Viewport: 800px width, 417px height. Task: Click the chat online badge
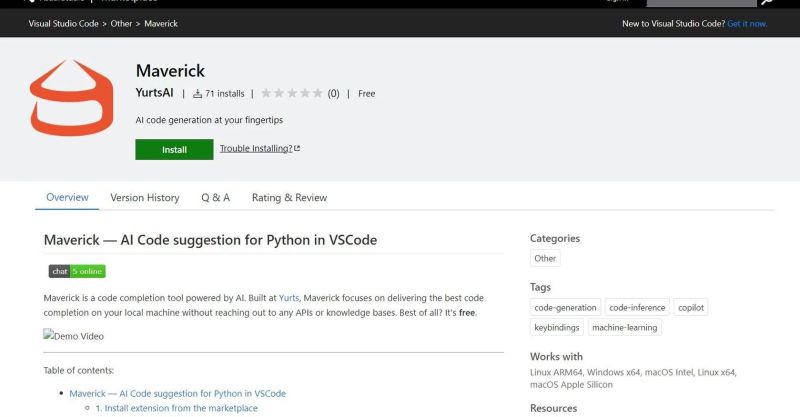77,271
